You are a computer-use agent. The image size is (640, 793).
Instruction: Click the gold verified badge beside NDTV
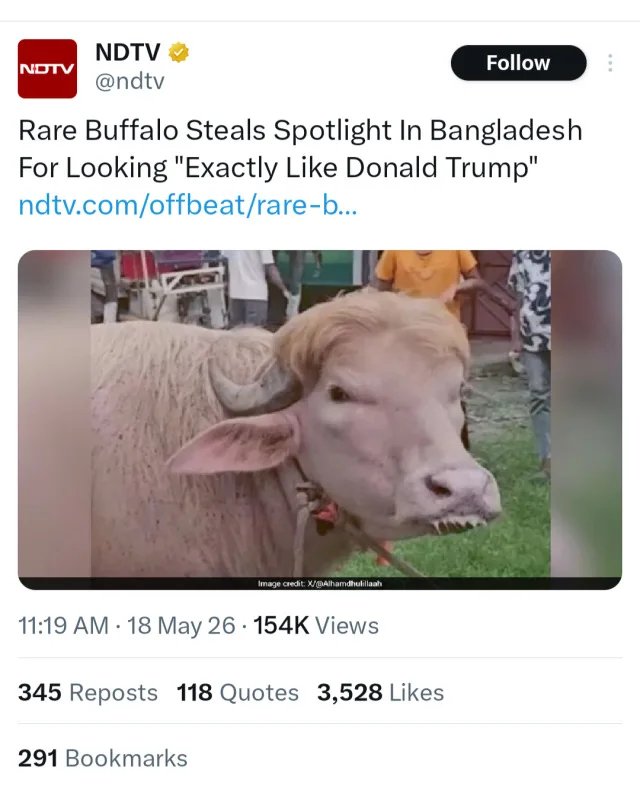click(x=178, y=52)
